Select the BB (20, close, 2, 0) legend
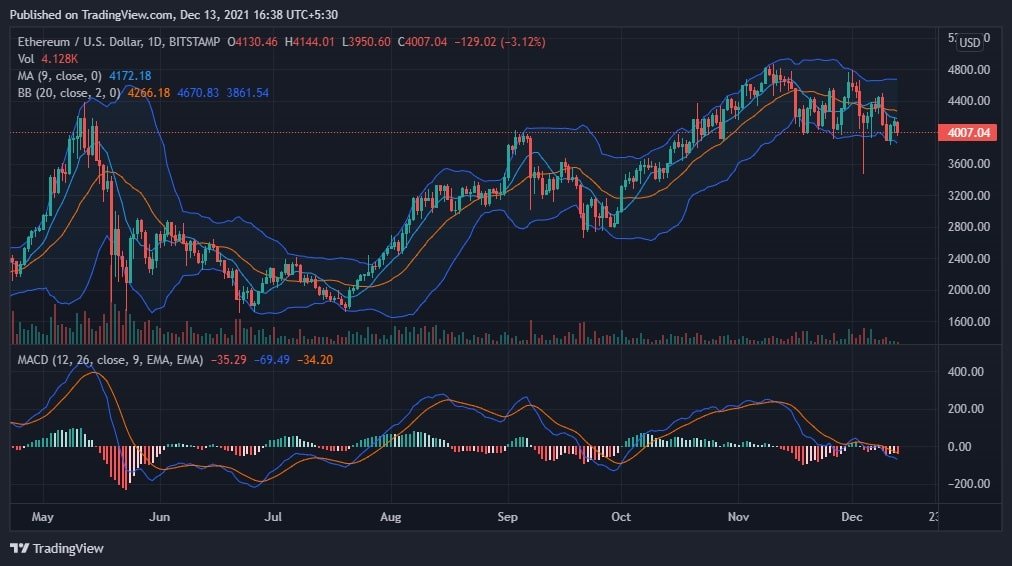 tap(67, 93)
